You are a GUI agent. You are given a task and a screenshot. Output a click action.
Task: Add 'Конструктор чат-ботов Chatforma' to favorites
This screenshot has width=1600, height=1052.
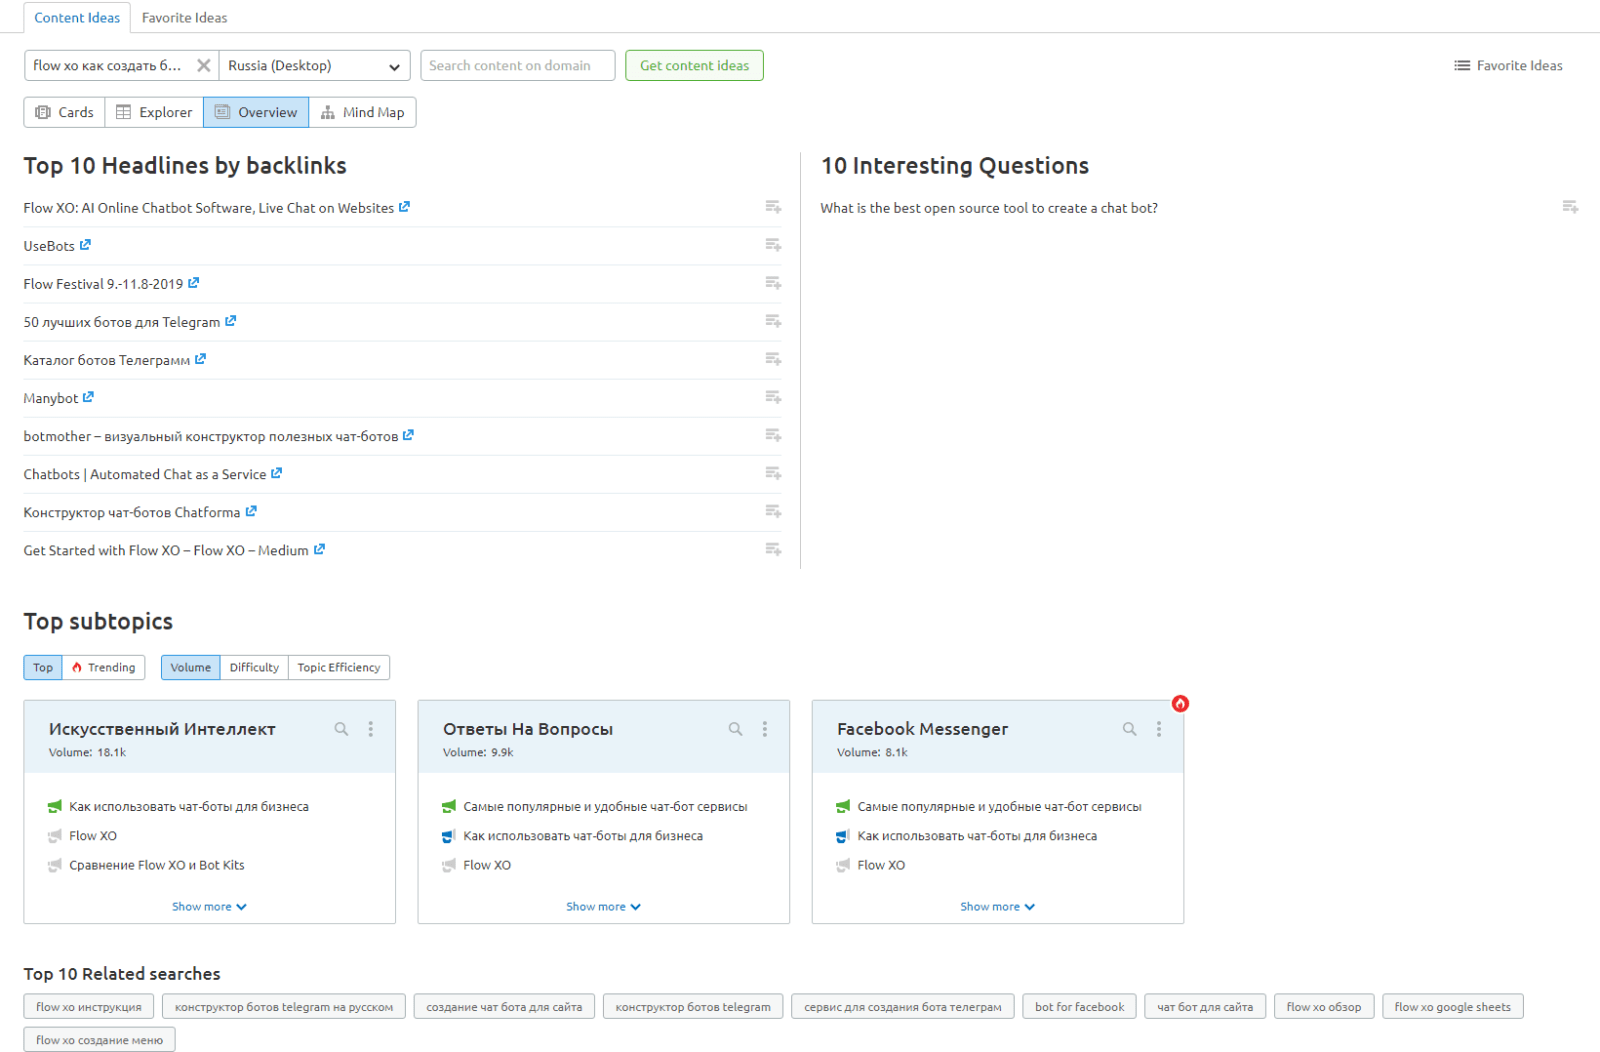click(773, 511)
